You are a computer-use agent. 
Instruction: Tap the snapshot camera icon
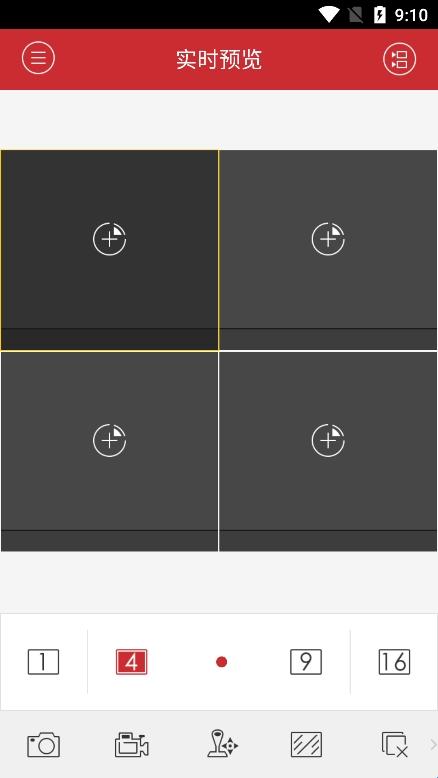click(x=44, y=744)
